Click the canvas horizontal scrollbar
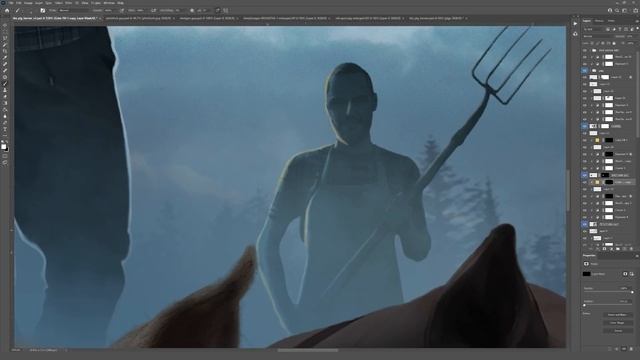Screen dimensions: 640x360 point(308,350)
